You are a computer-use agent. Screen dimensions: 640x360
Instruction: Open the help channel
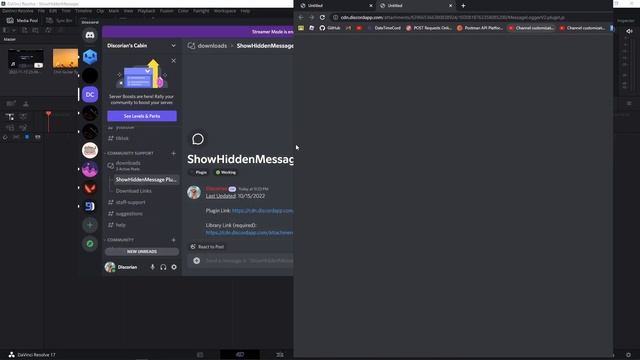[121, 225]
